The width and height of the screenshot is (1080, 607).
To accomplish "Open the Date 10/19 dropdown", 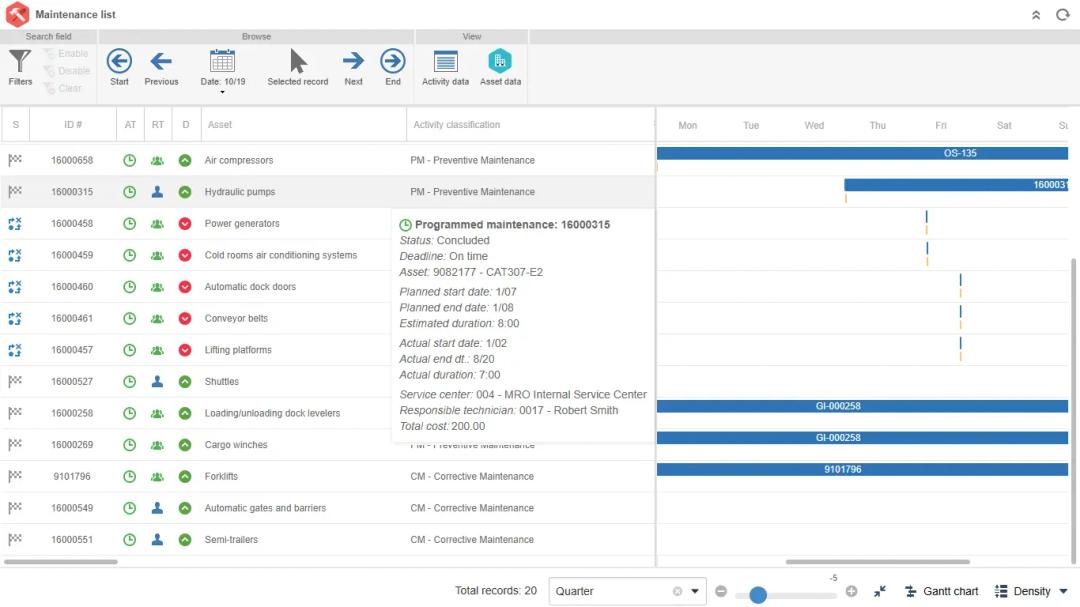I will coord(222,70).
